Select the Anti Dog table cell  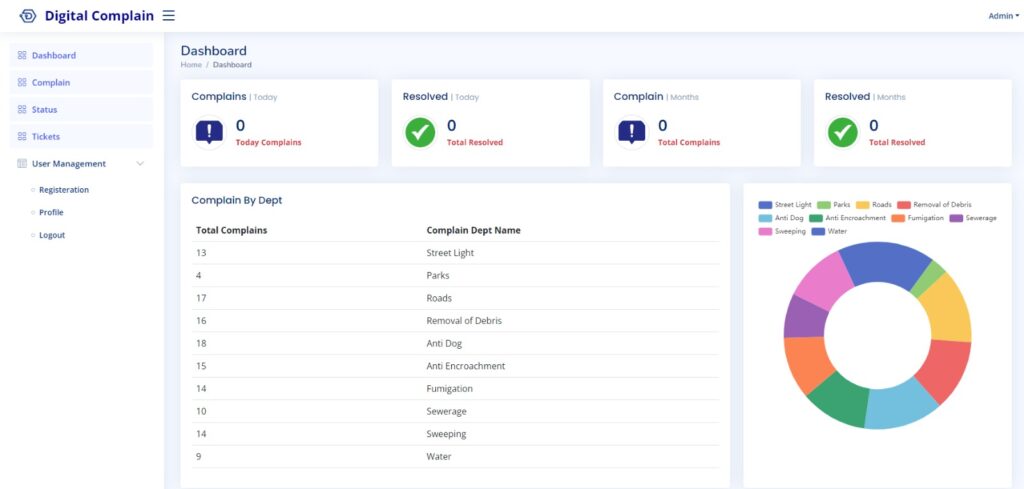click(x=444, y=343)
